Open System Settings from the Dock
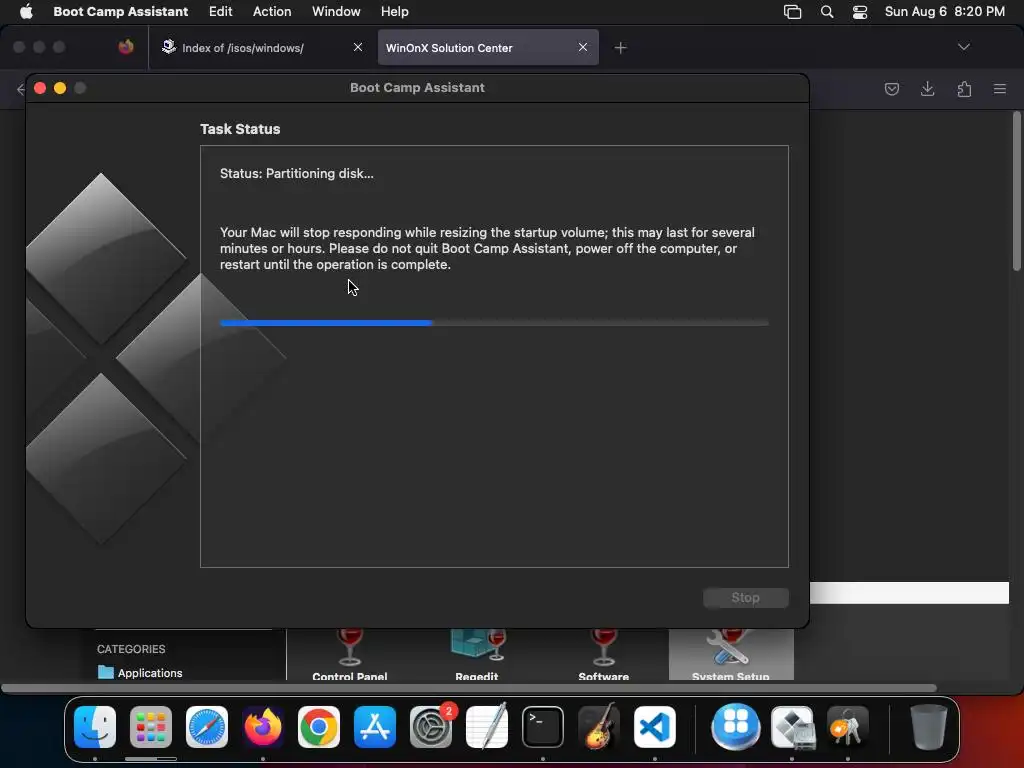This screenshot has height=768, width=1024. click(431, 727)
